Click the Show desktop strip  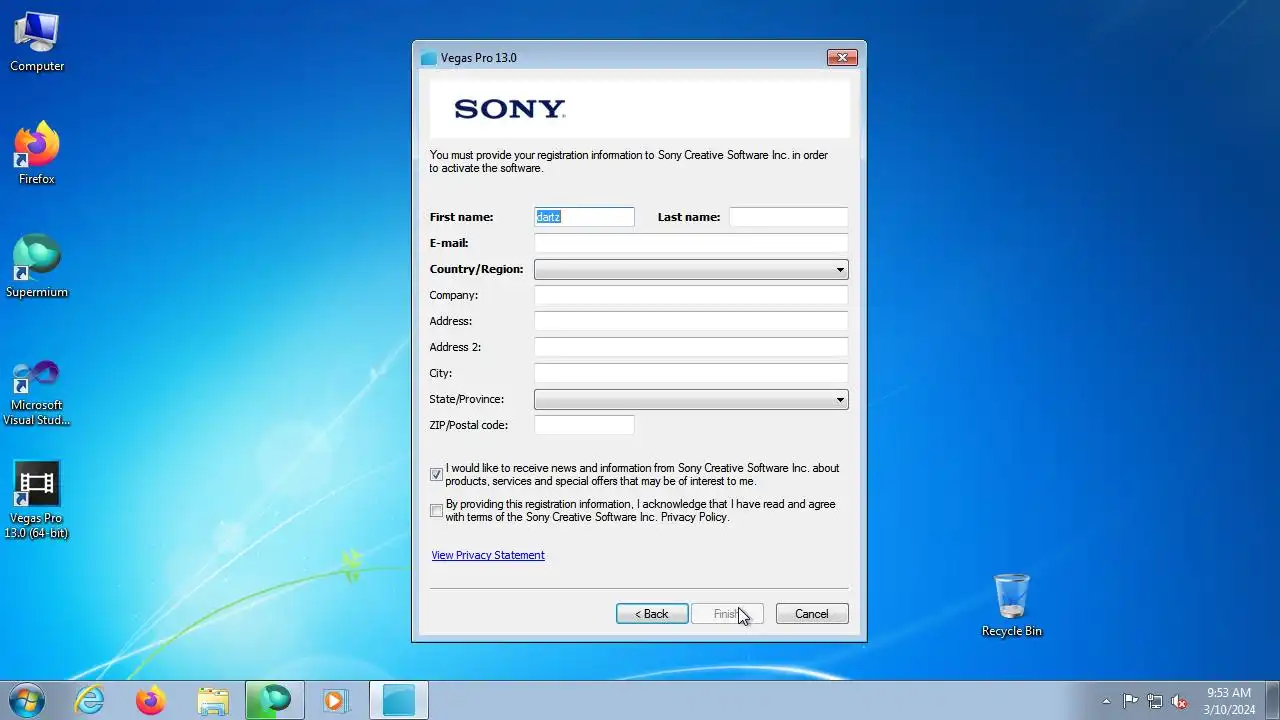1272,700
